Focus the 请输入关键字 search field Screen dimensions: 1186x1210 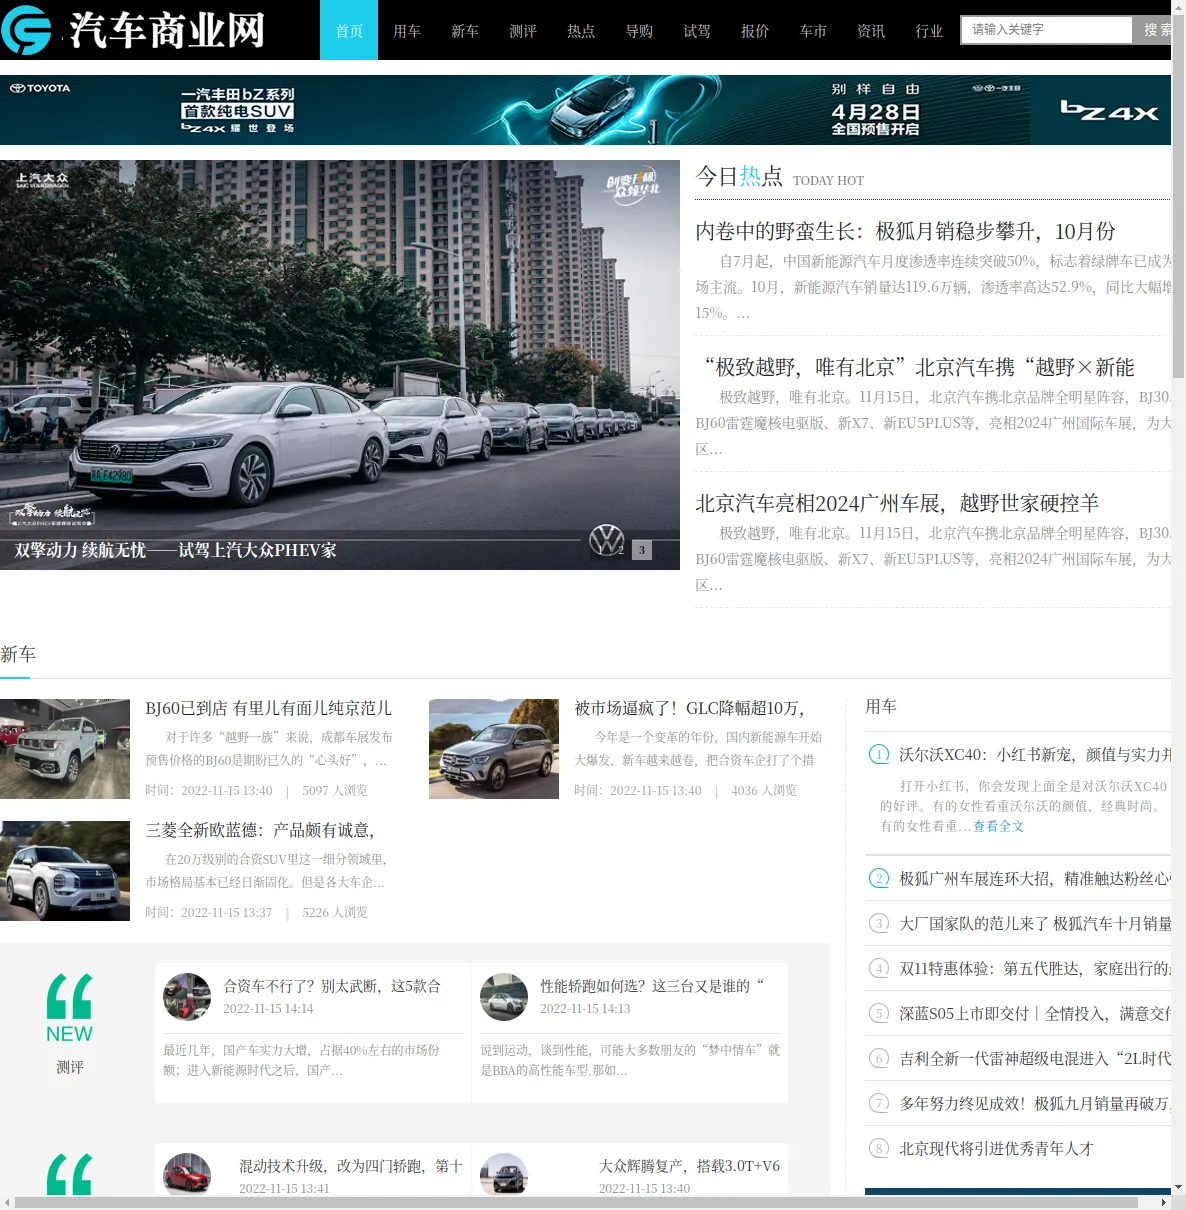tap(1046, 30)
